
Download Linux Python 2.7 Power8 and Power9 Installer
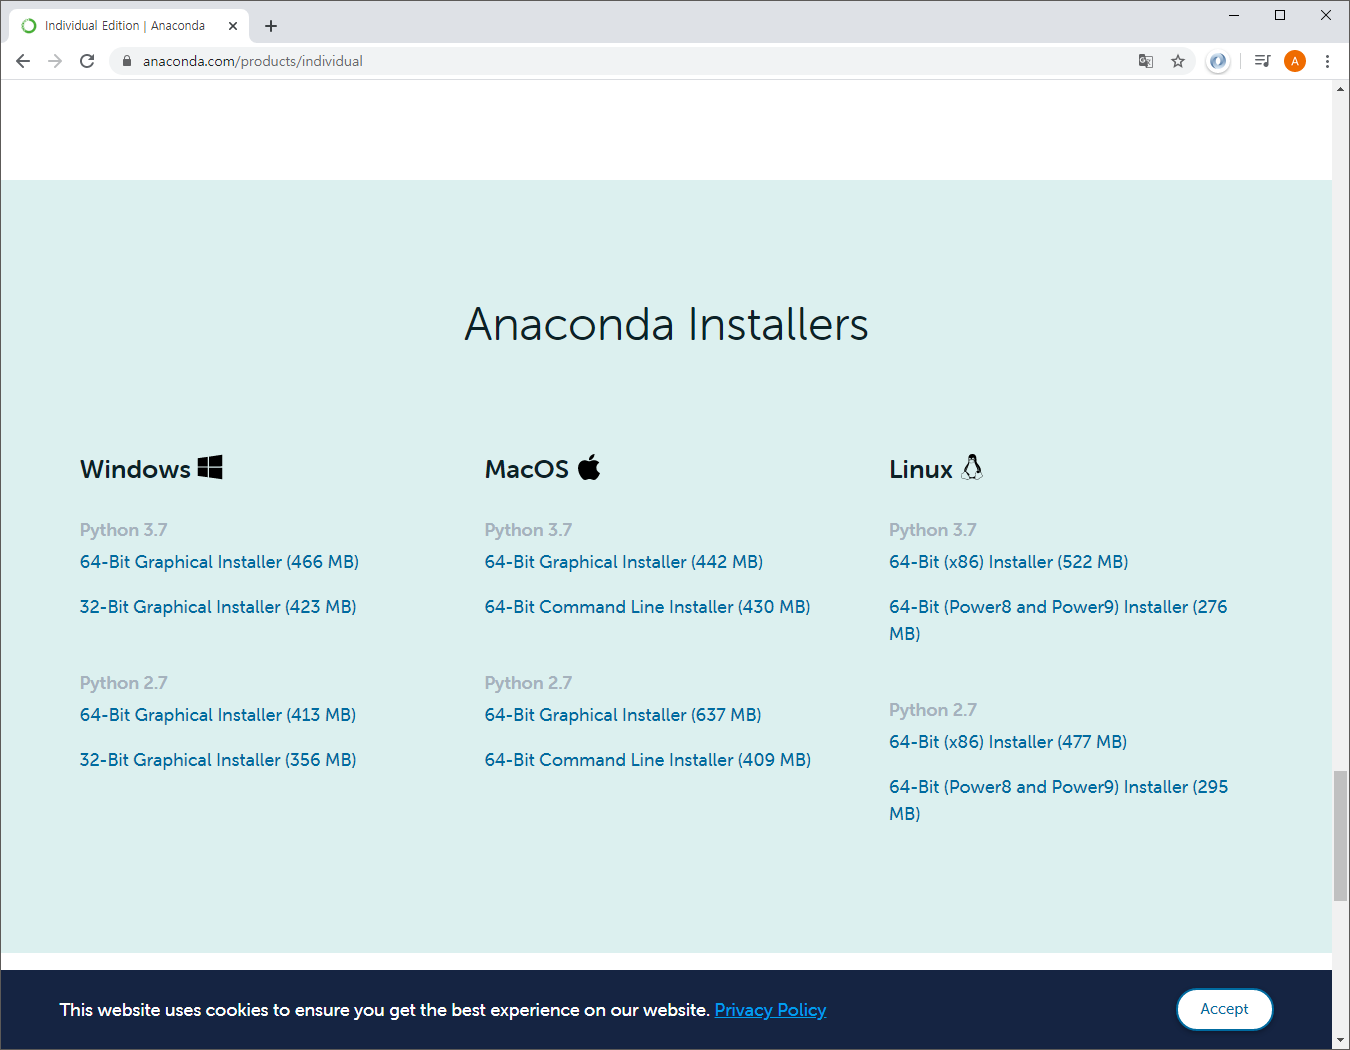pos(1058,800)
